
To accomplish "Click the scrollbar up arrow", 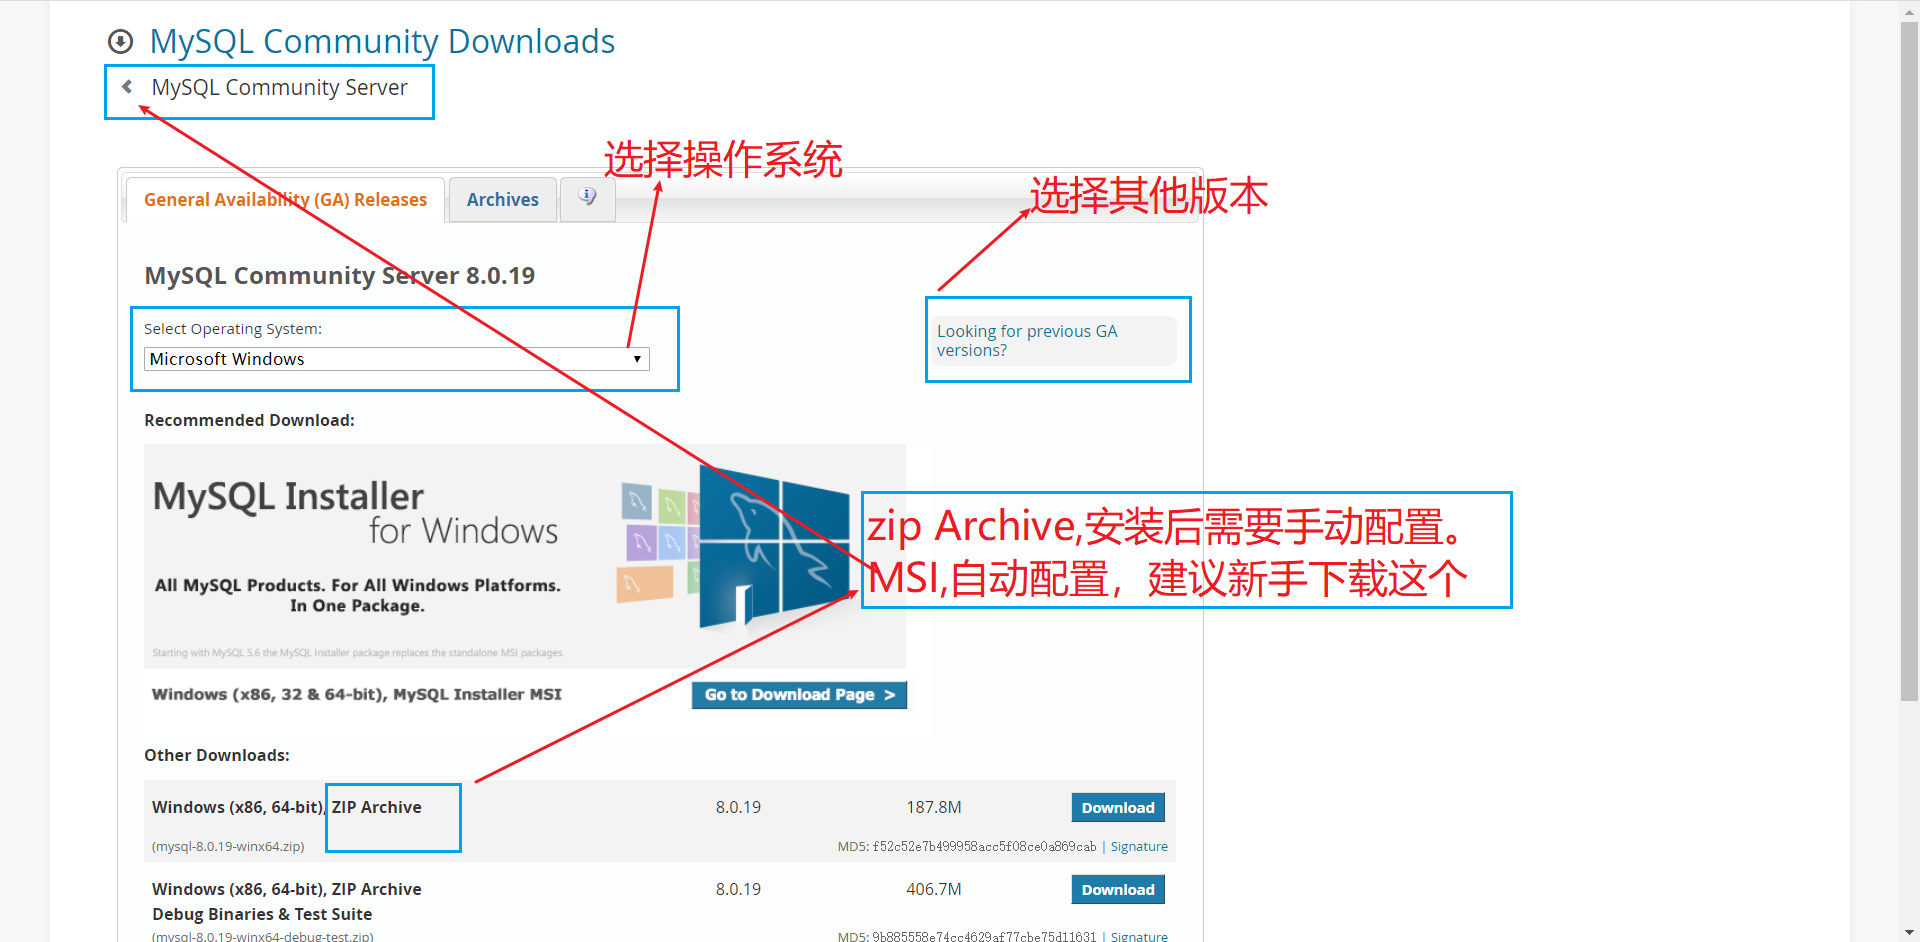I will point(1909,10).
